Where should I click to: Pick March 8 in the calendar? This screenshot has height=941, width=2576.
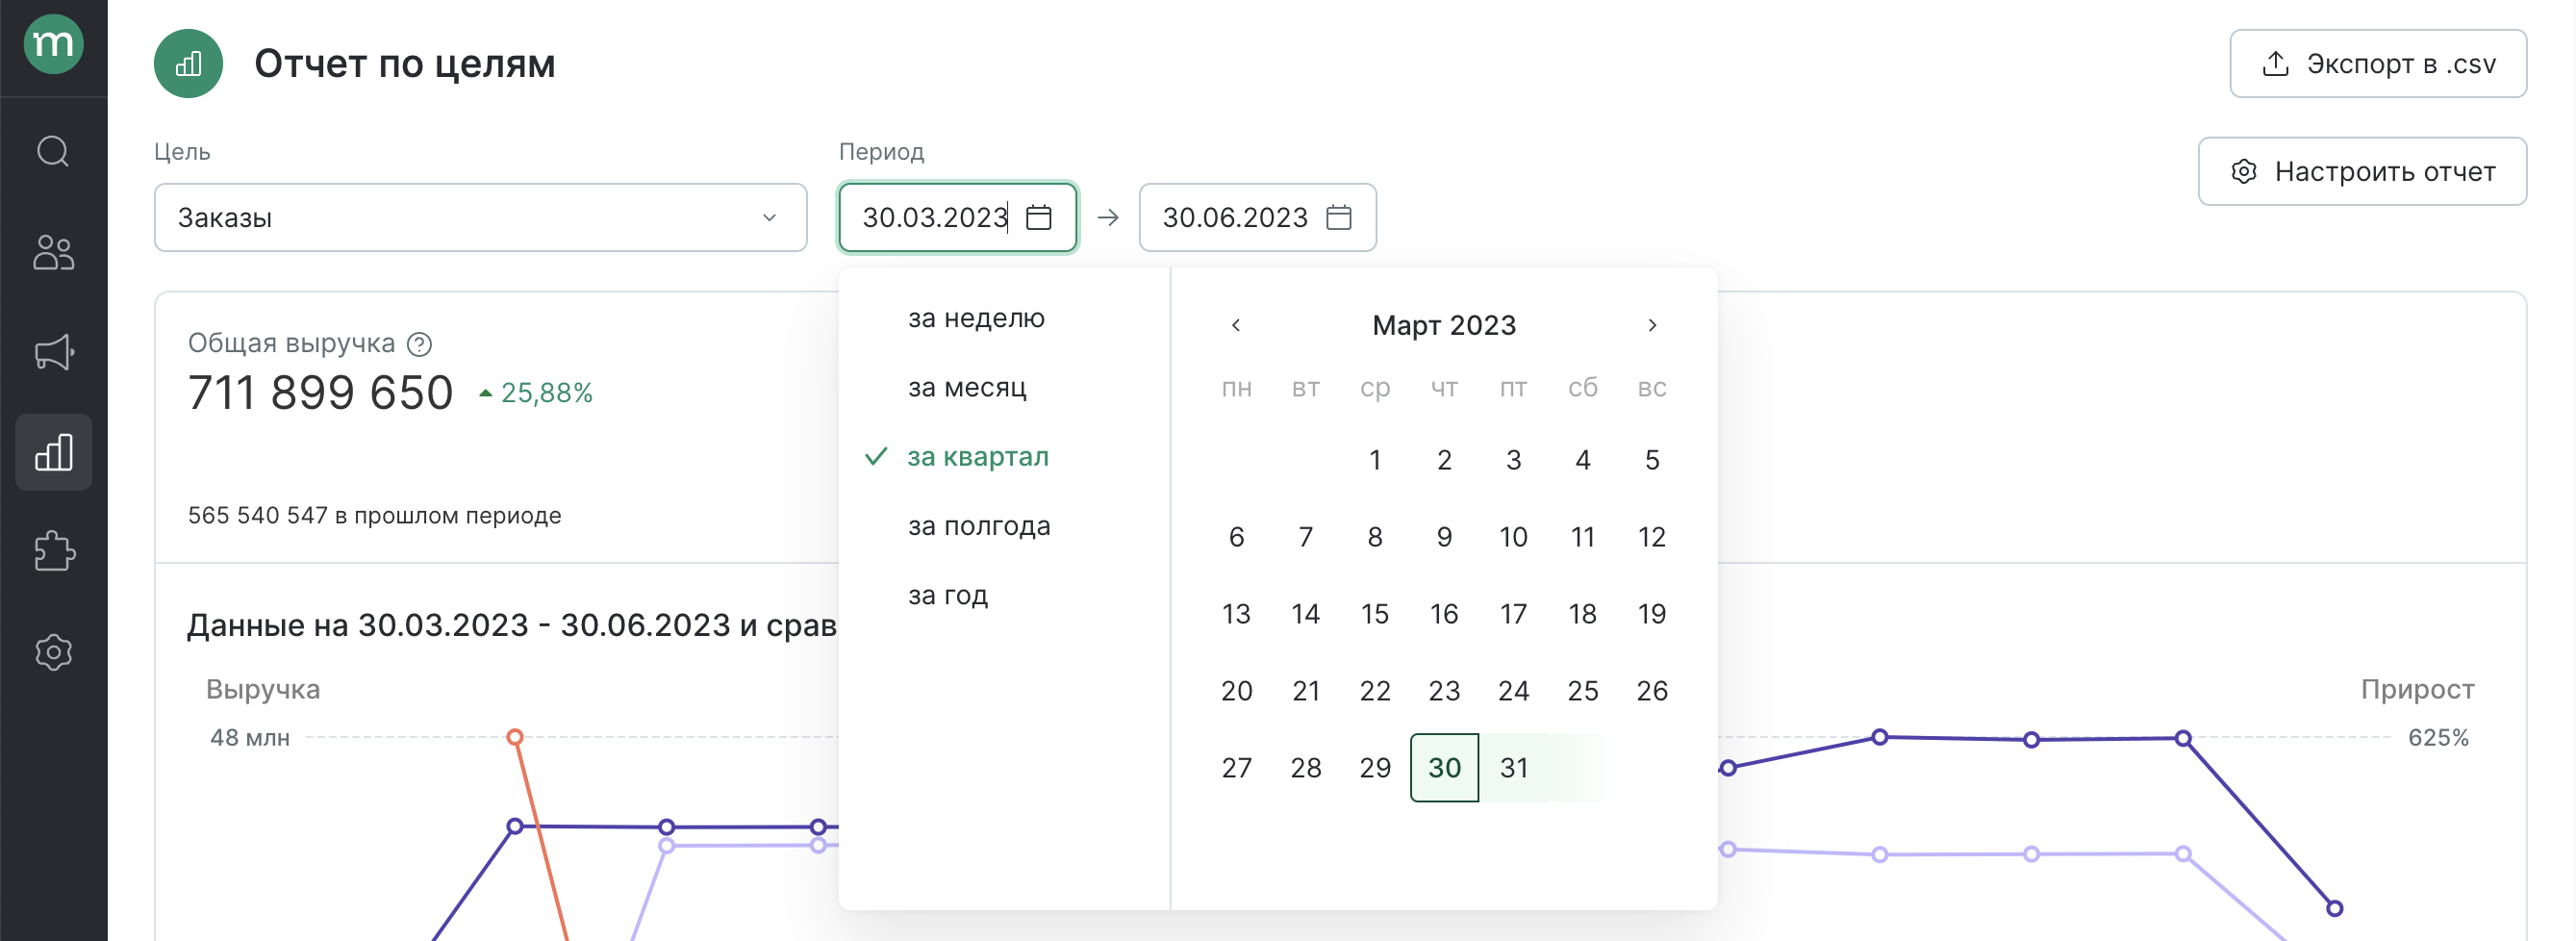(x=1375, y=537)
